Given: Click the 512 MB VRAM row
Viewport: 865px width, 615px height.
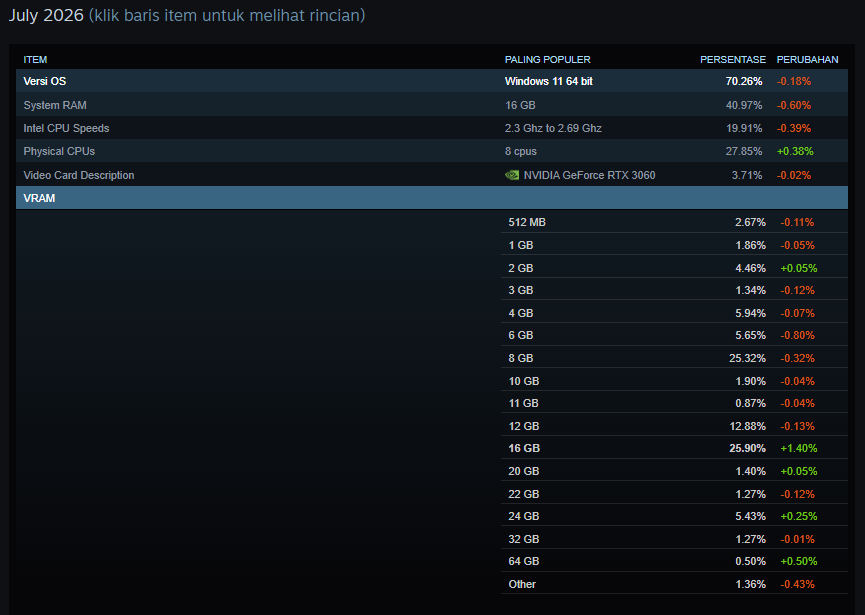Looking at the screenshot, I should [674, 222].
